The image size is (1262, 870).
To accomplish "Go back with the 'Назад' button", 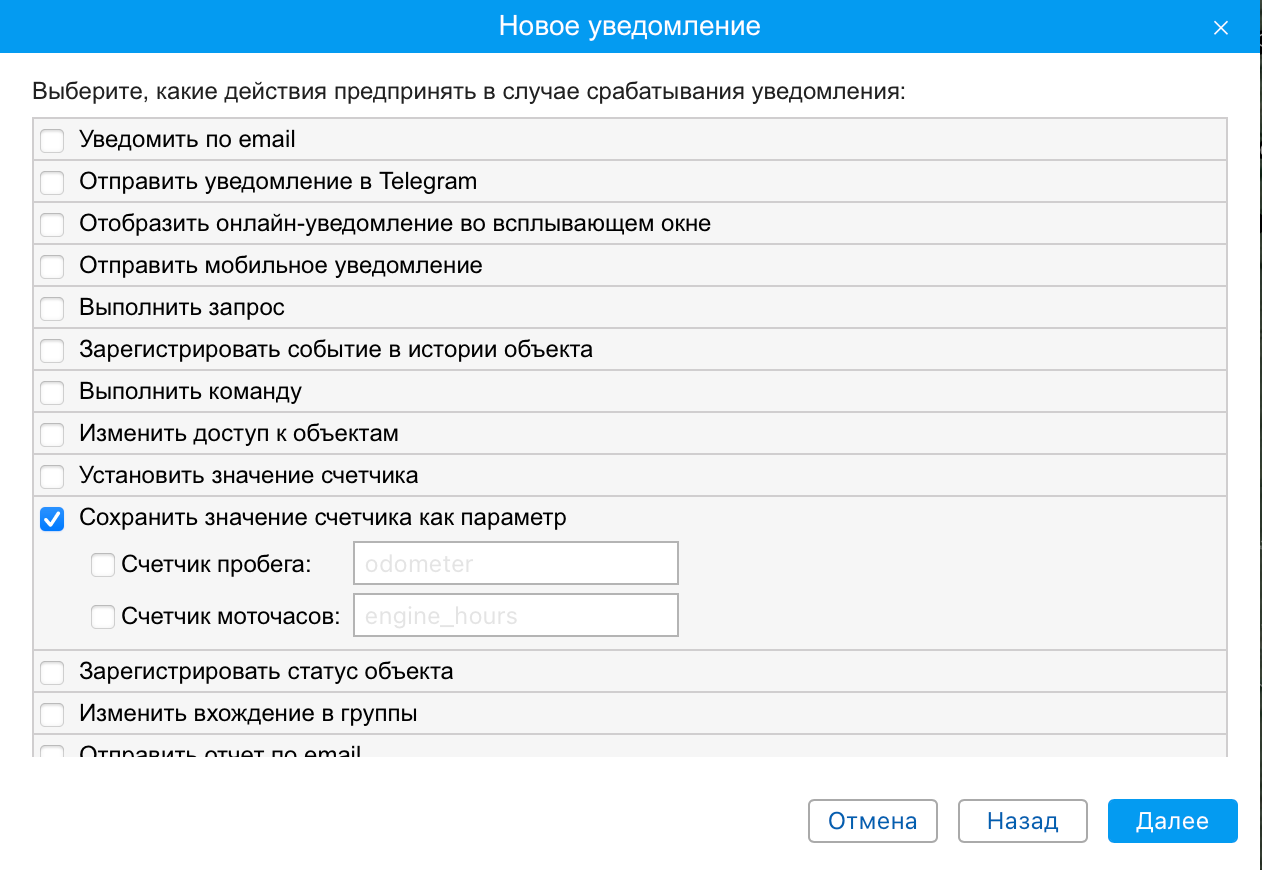I will pos(1022,821).
